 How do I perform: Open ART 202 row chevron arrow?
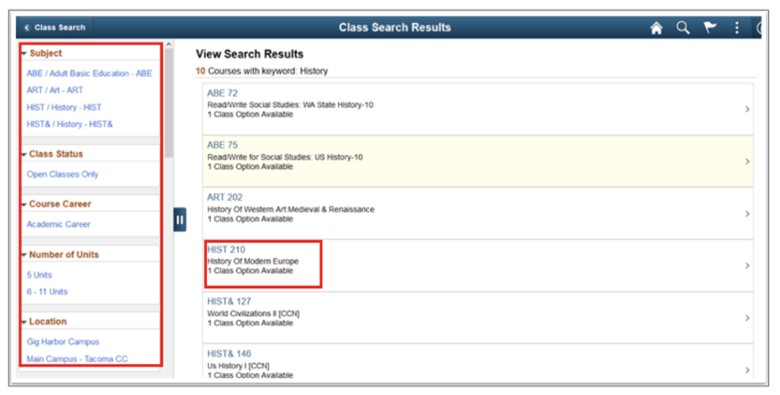click(x=747, y=213)
